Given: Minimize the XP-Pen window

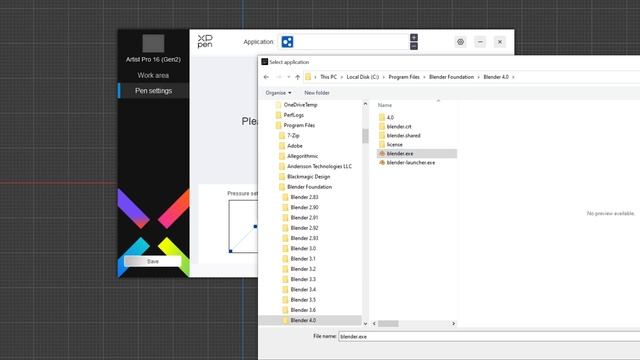Looking at the screenshot, I should tap(480, 42).
